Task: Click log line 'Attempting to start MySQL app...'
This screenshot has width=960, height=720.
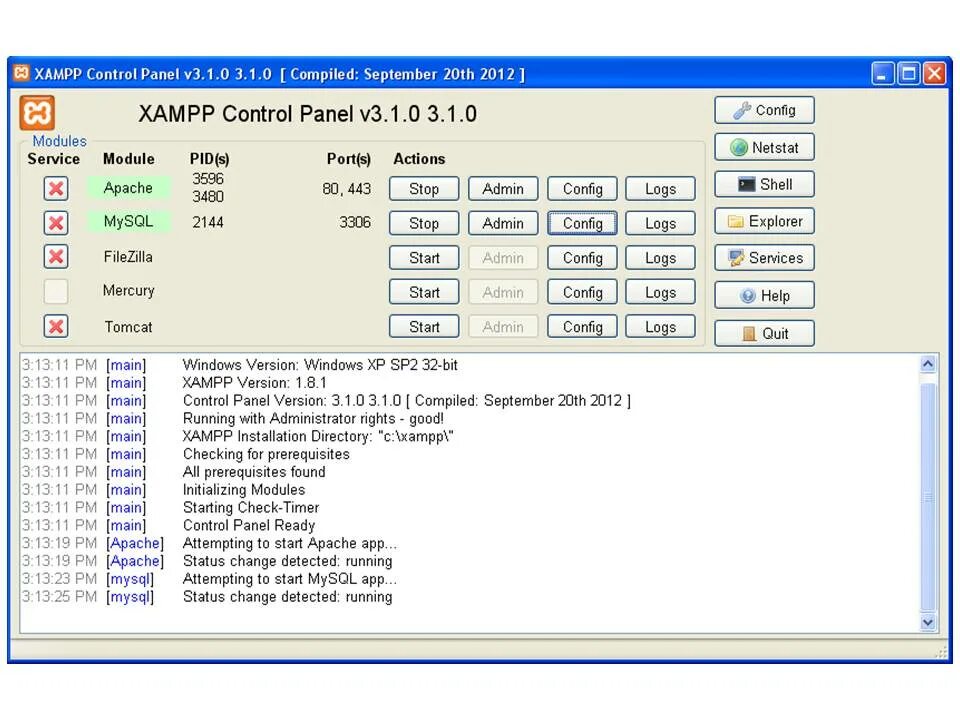Action: coord(290,579)
